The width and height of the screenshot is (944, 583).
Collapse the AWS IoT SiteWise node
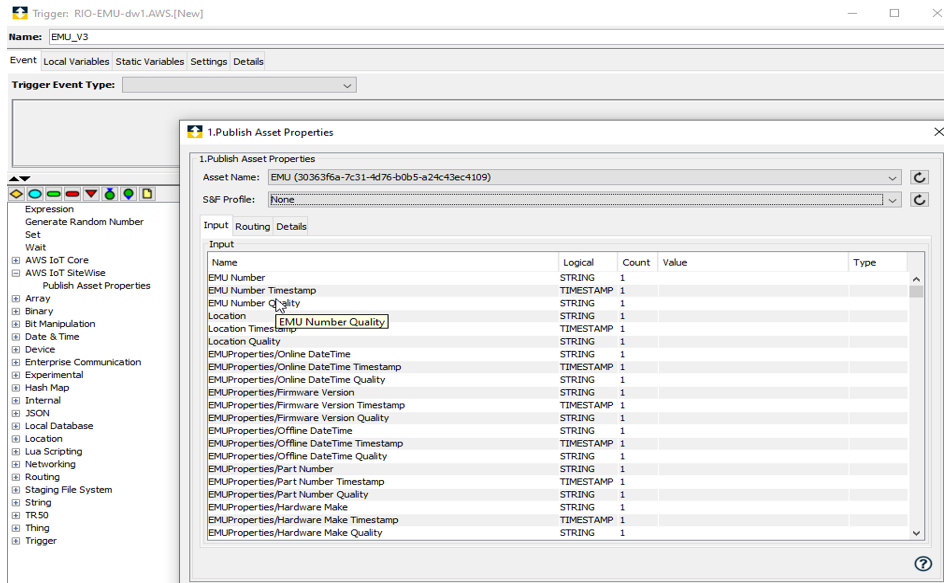point(16,273)
